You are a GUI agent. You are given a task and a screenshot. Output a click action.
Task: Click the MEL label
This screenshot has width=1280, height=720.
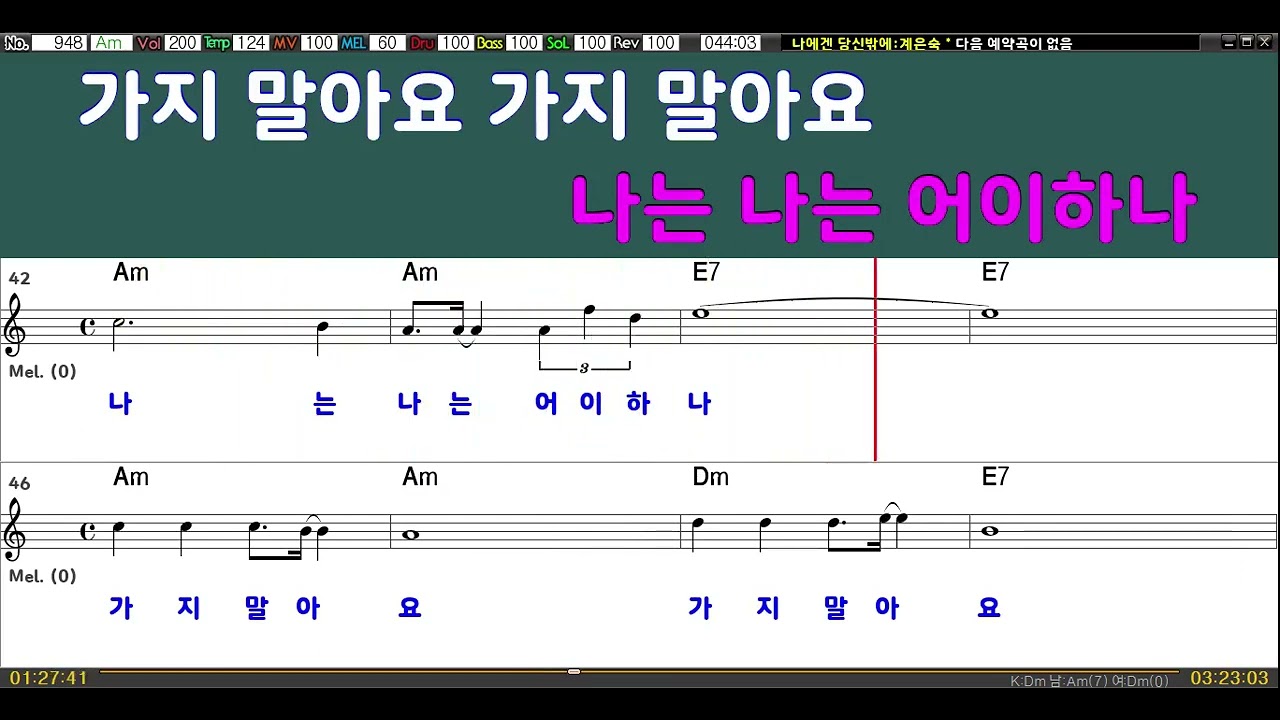353,43
